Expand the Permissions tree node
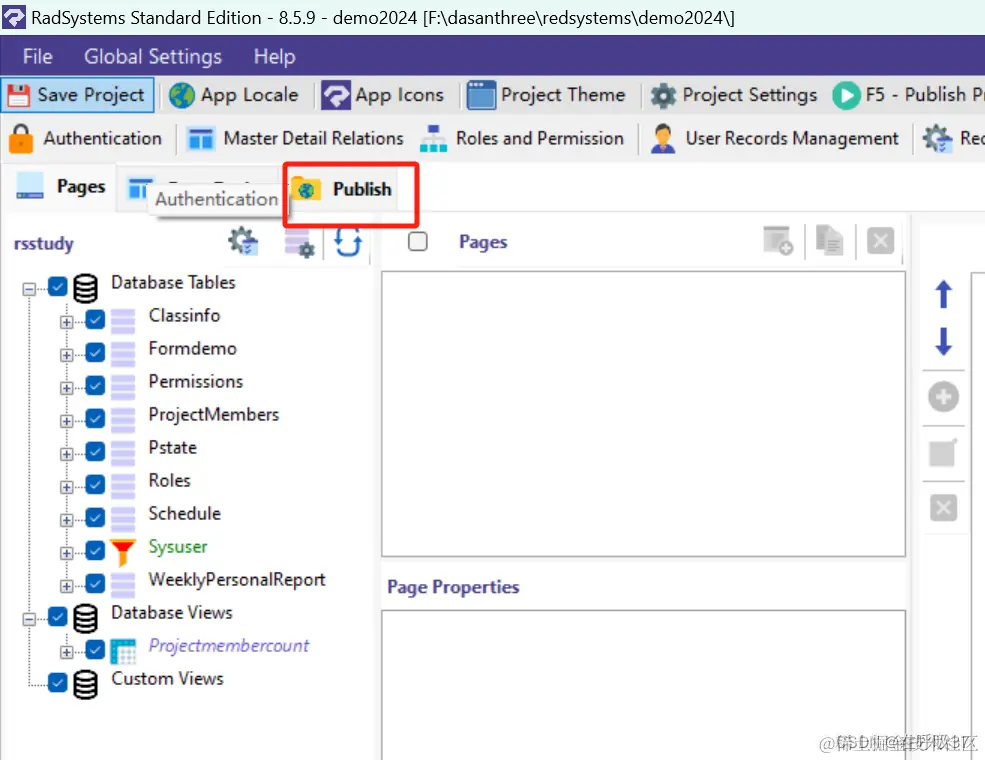Screen dimensions: 985x760 coord(67,388)
